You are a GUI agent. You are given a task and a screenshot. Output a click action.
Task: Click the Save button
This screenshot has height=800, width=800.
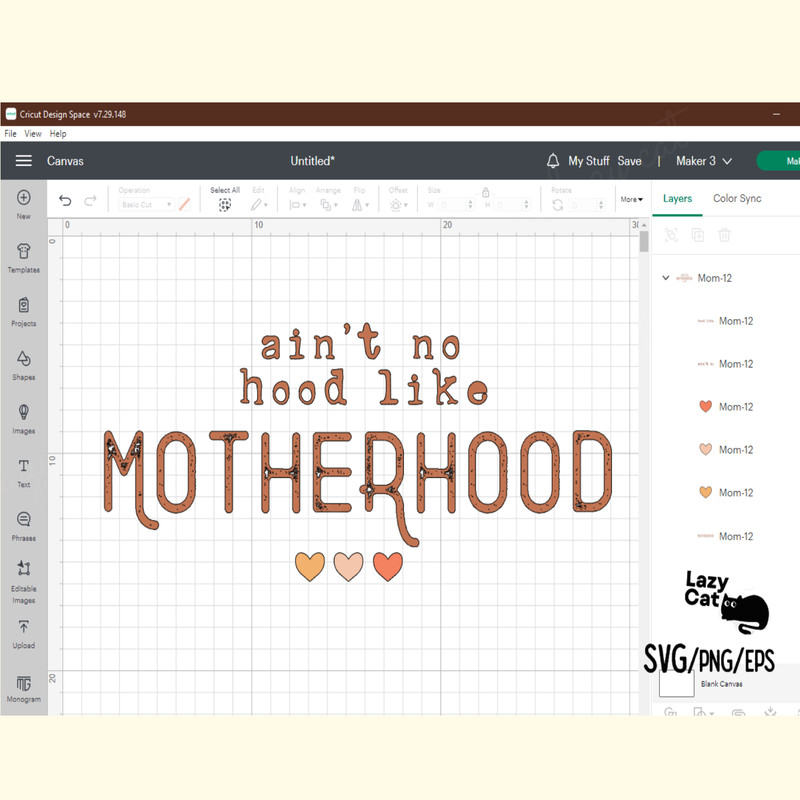[629, 161]
